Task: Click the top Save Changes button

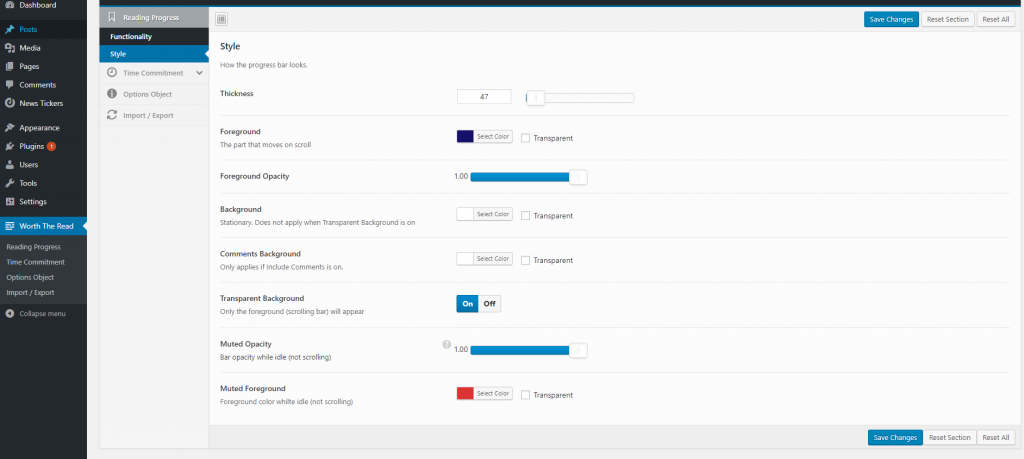Action: [890, 19]
